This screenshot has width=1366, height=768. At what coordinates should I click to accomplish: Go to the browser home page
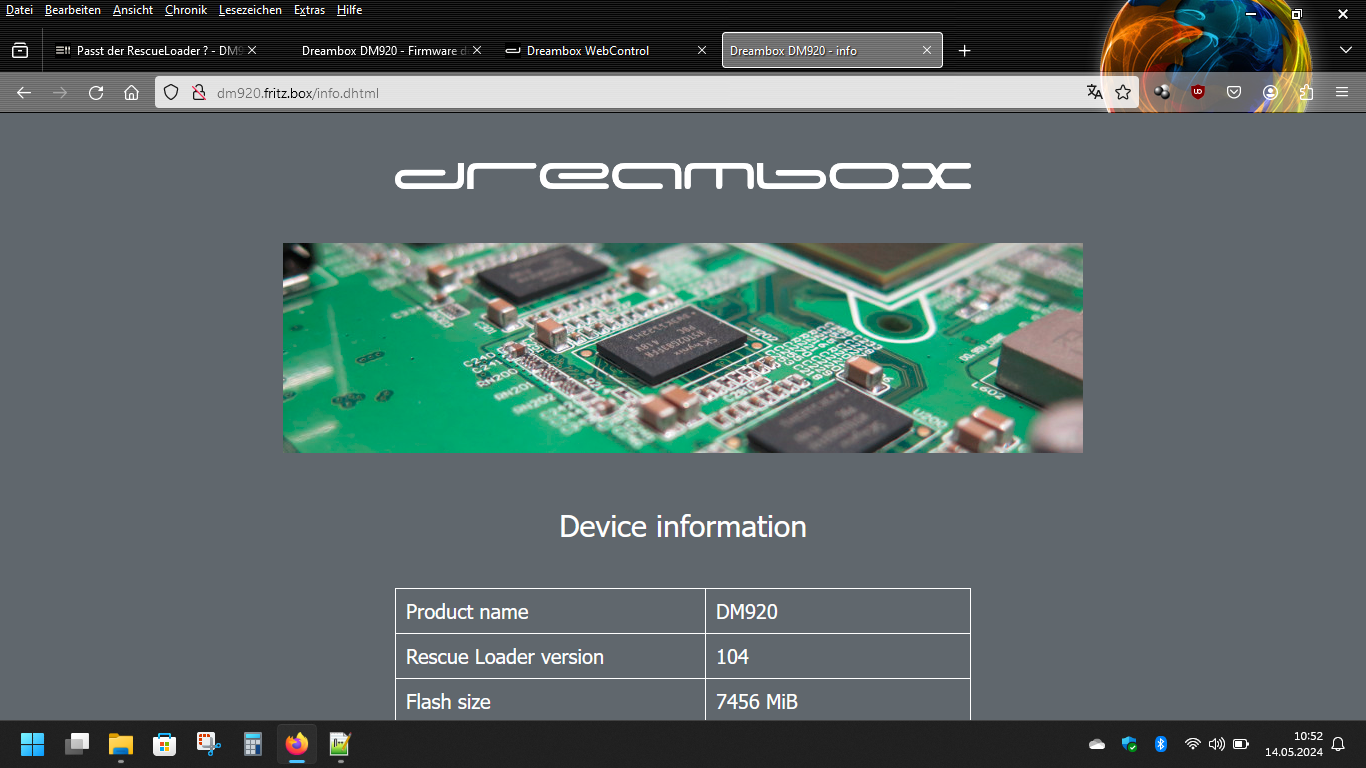tap(131, 92)
